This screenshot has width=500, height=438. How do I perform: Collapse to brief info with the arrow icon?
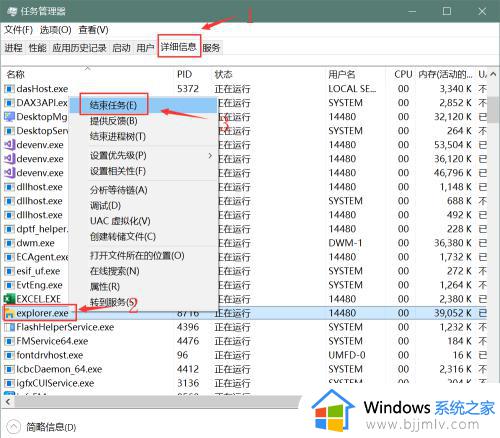[x=13, y=427]
